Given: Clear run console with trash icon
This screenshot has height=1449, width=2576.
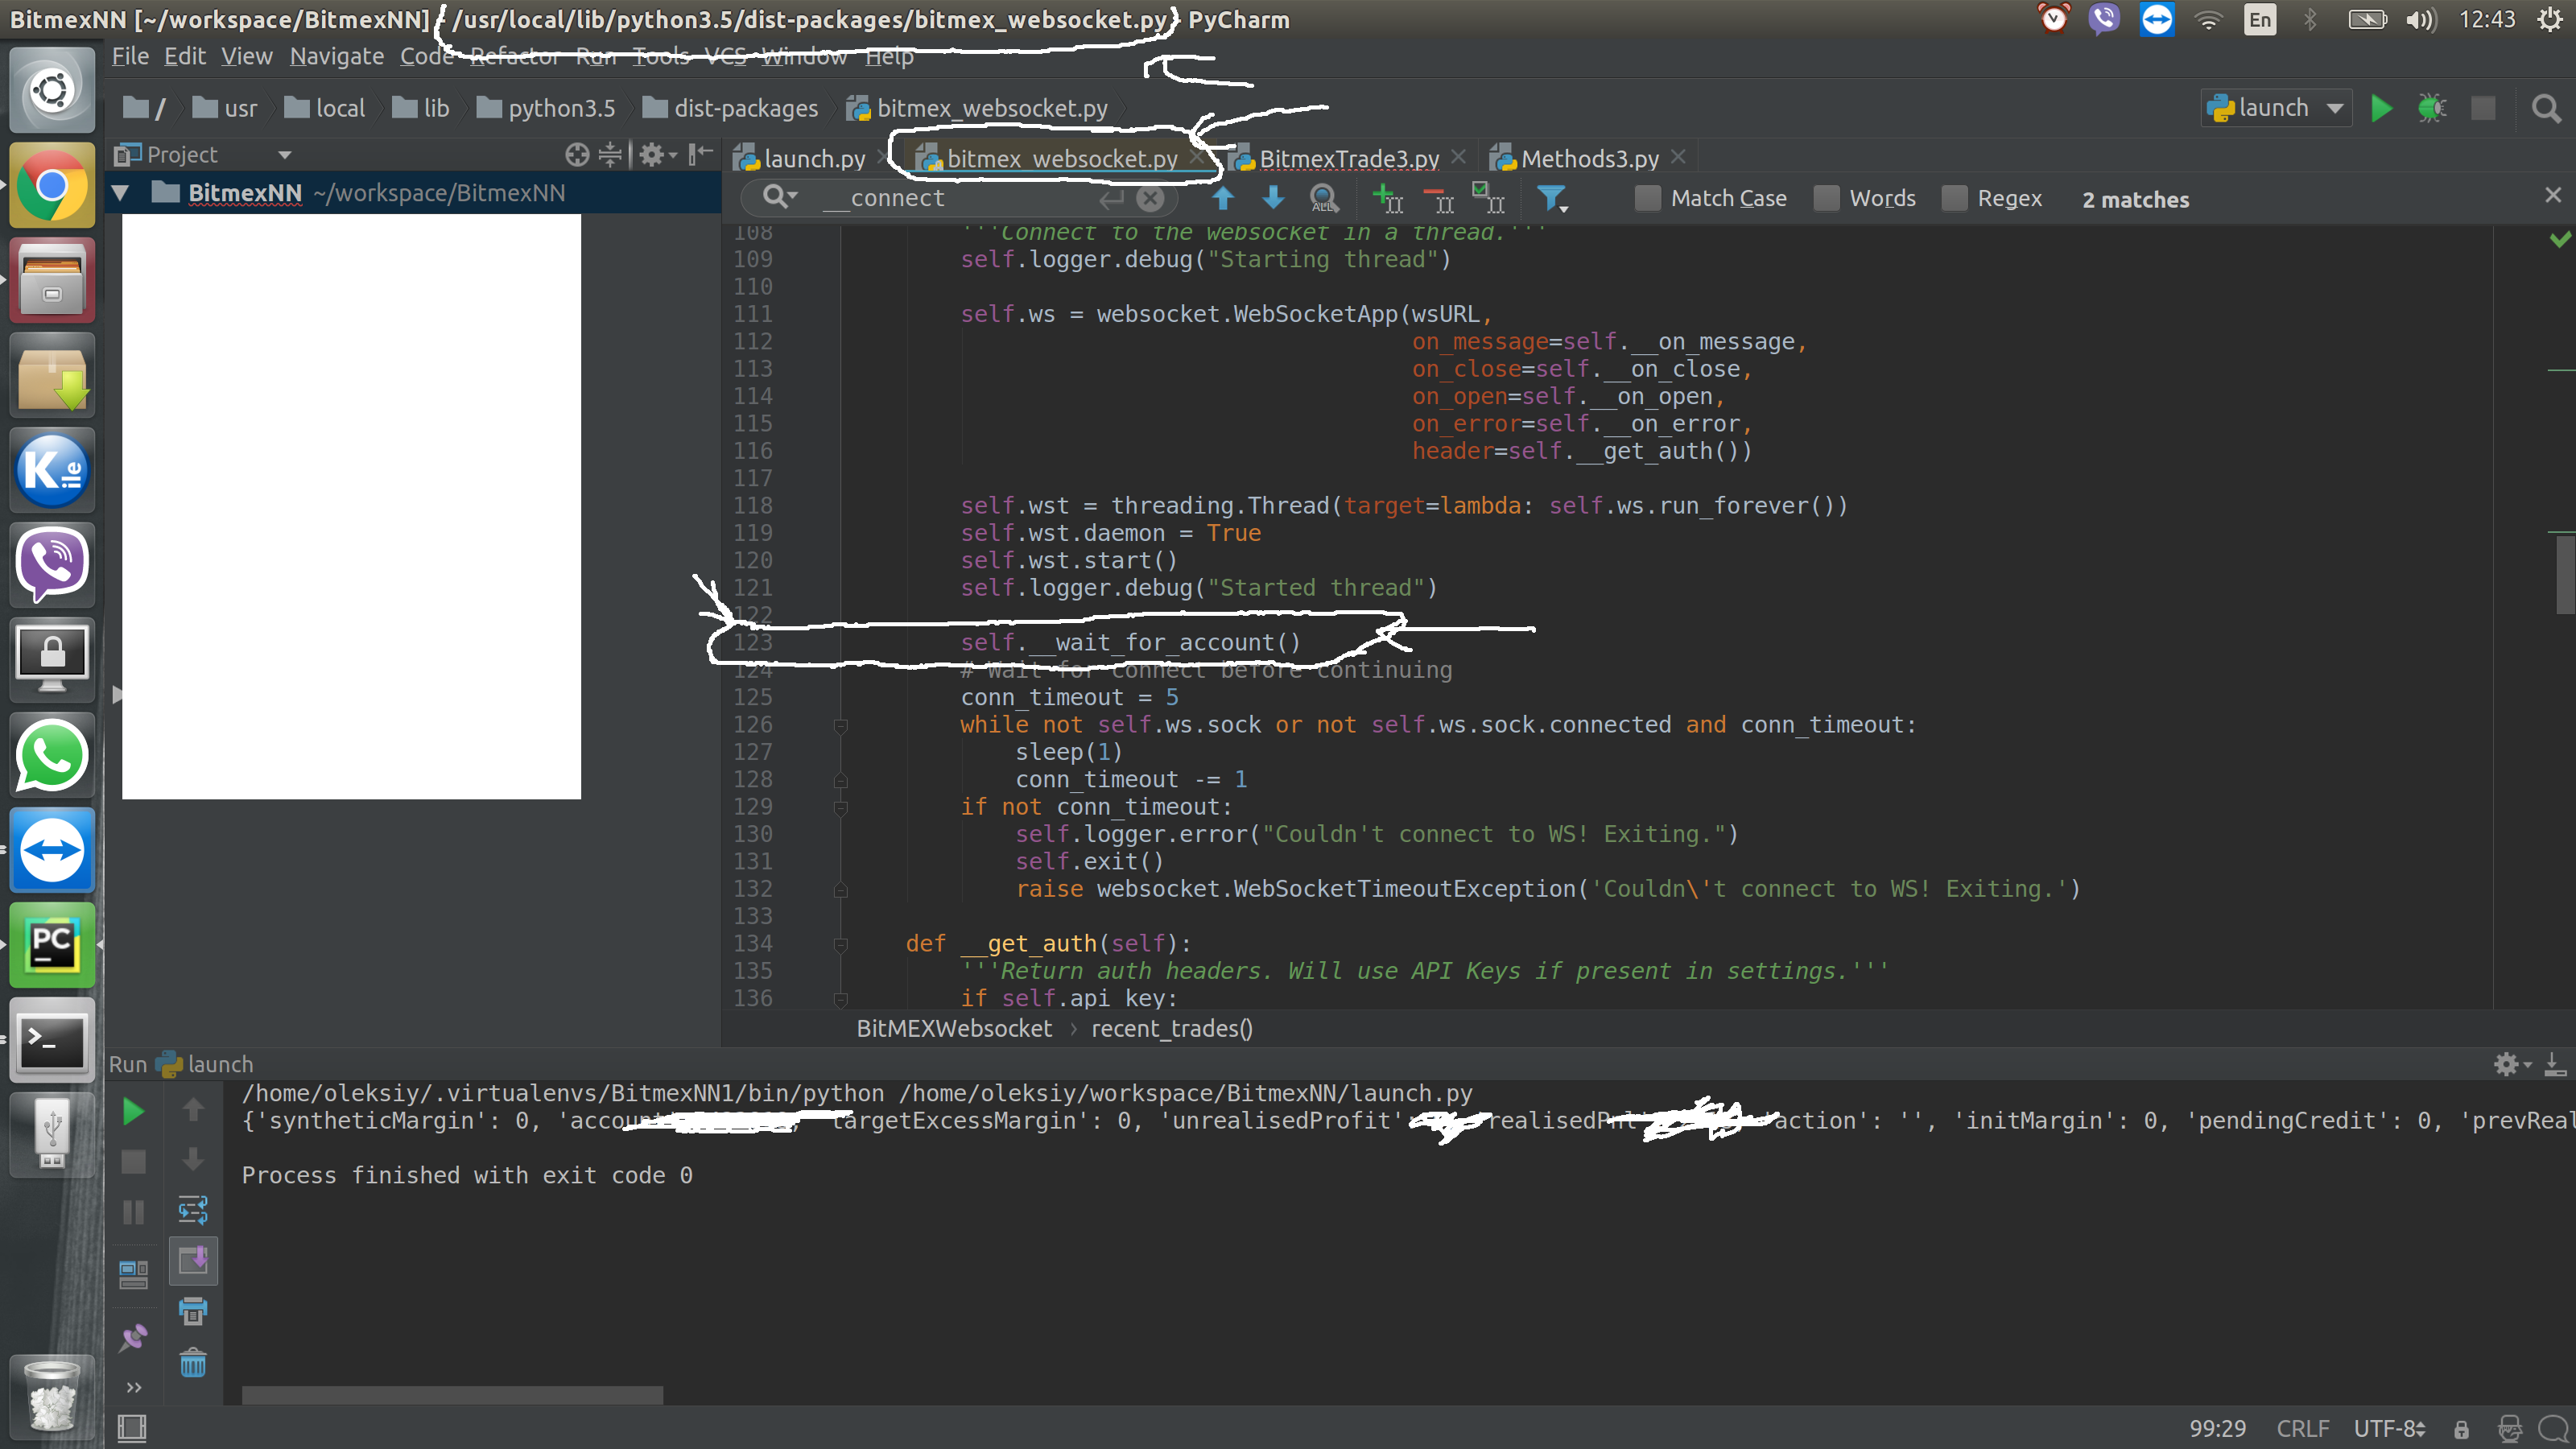Looking at the screenshot, I should [193, 1363].
